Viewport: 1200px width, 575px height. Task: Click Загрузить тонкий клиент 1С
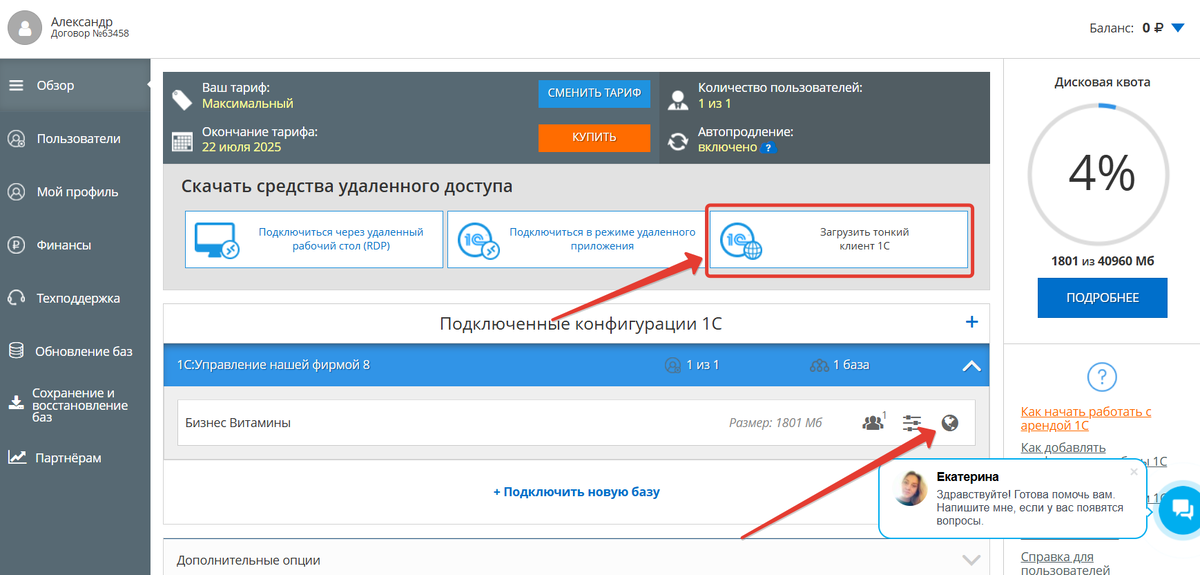click(839, 239)
